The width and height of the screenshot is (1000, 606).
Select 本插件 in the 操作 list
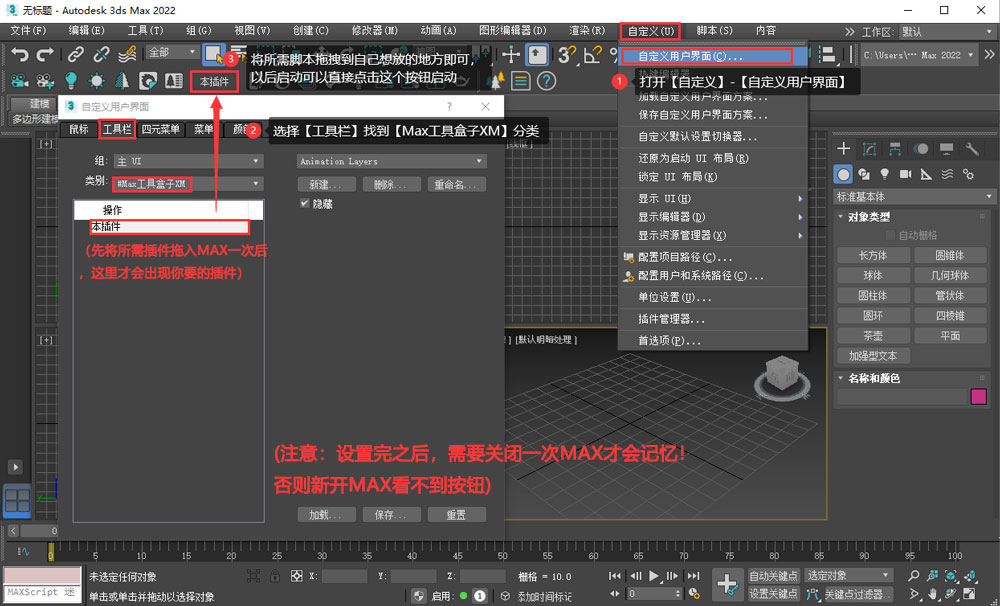169,226
